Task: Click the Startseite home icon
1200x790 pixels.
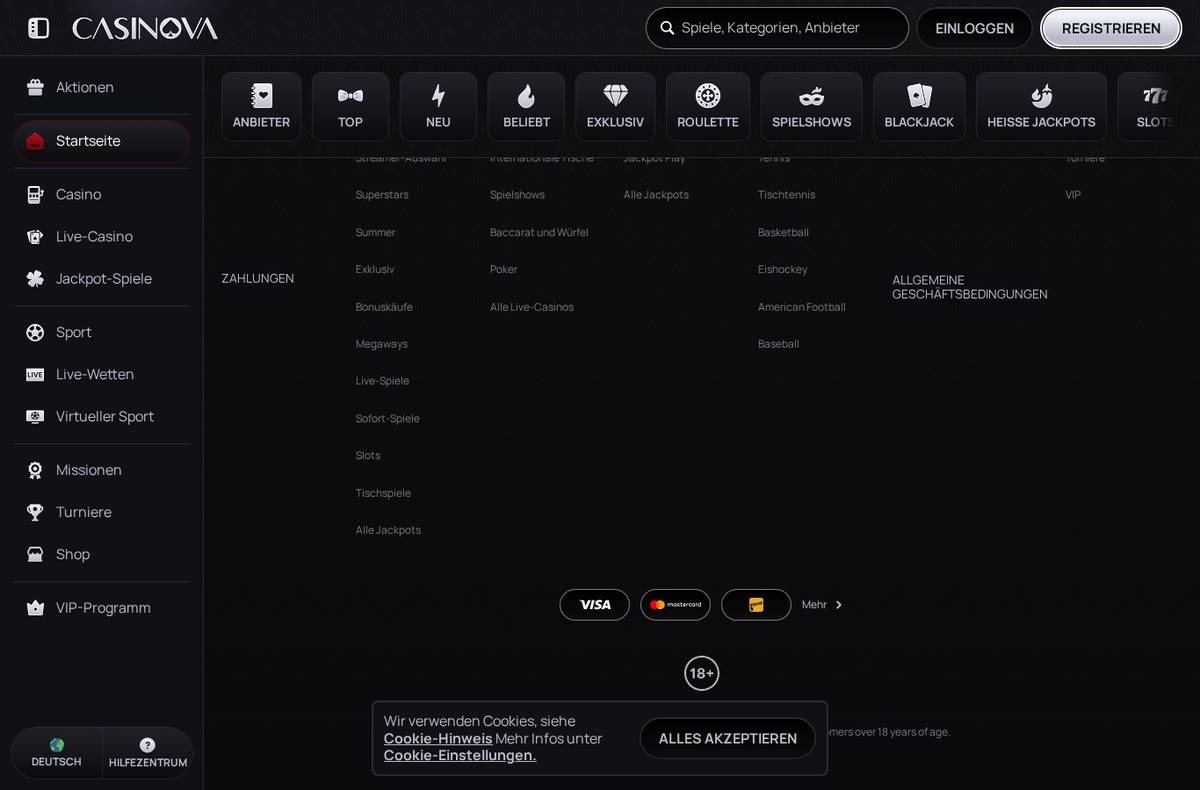Action: tap(35, 141)
